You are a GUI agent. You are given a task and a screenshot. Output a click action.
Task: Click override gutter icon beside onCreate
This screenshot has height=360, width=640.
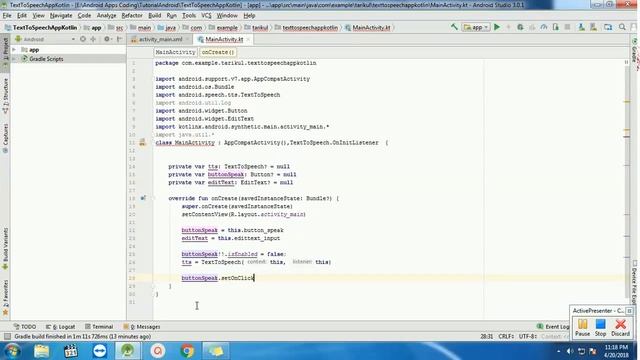(143, 198)
